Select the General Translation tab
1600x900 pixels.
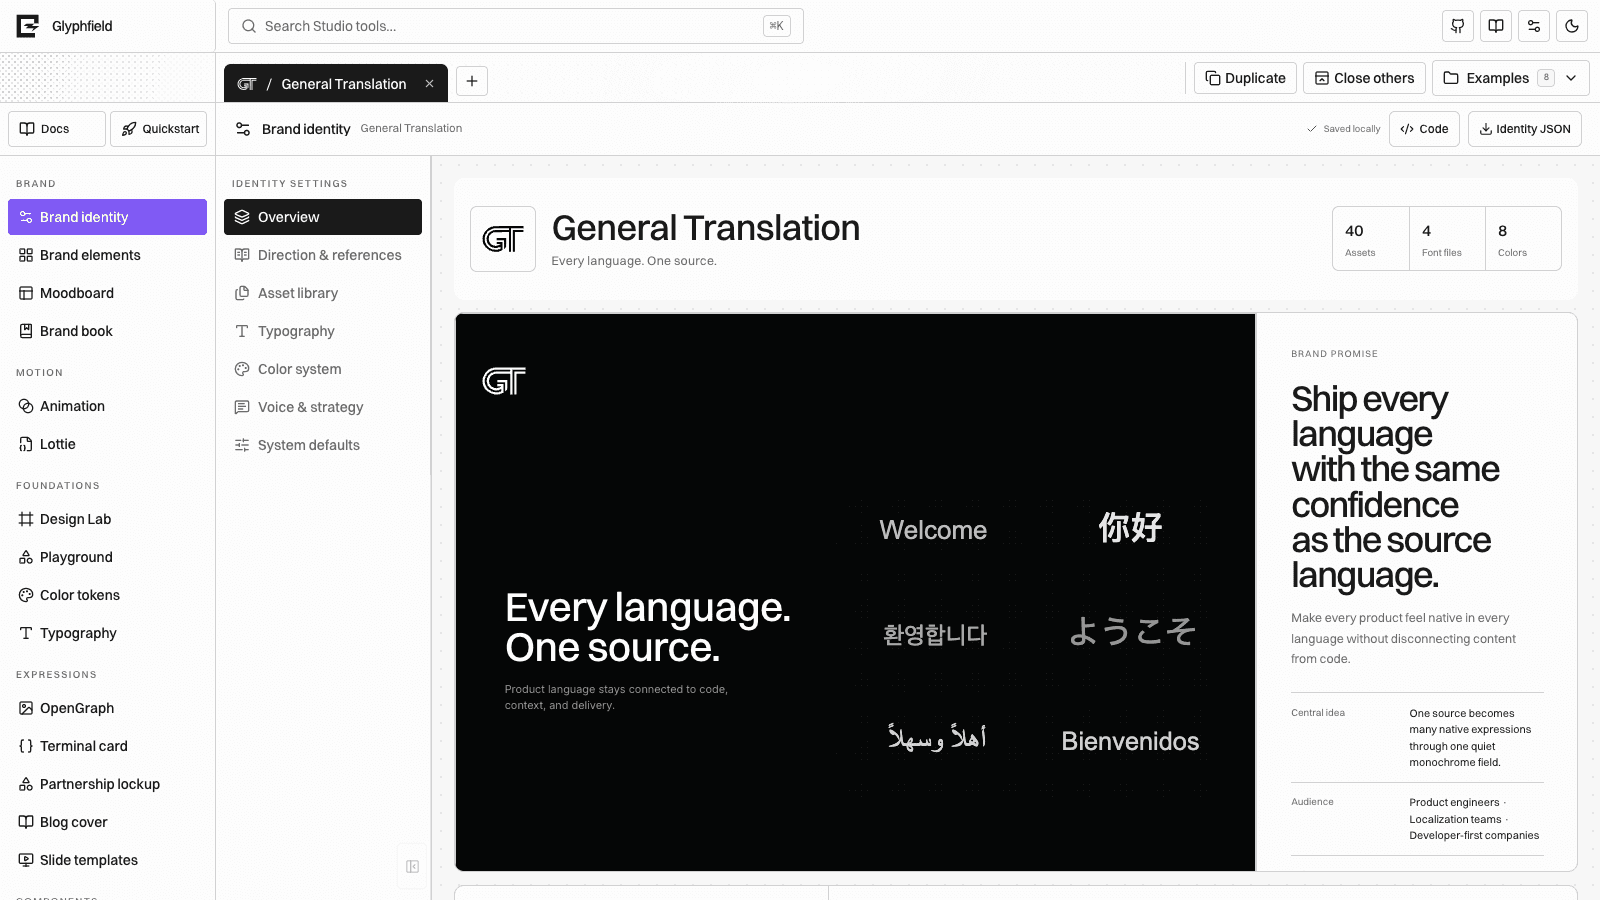[x=335, y=84]
